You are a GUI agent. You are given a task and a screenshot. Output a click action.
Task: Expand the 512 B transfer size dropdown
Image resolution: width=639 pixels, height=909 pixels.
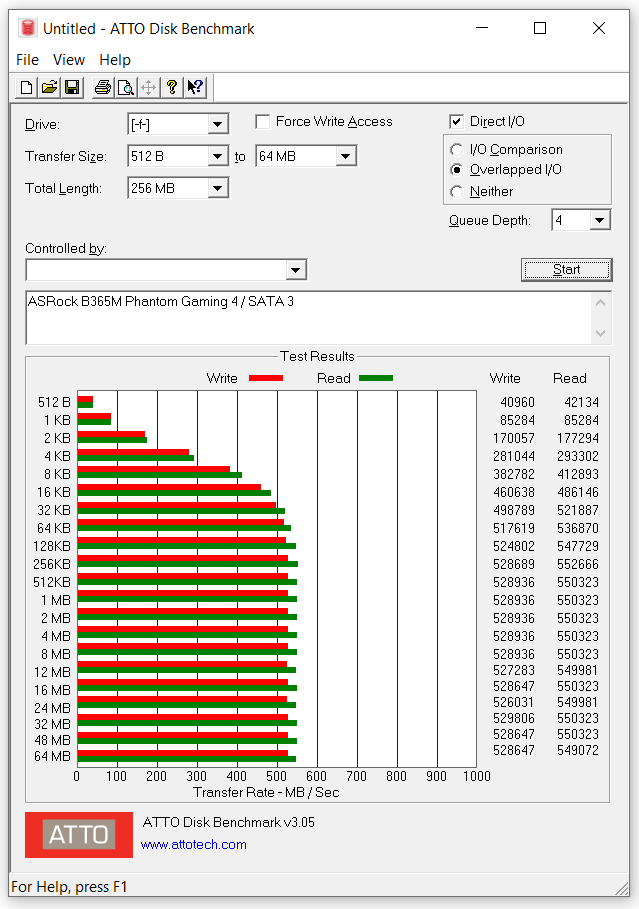(x=217, y=156)
